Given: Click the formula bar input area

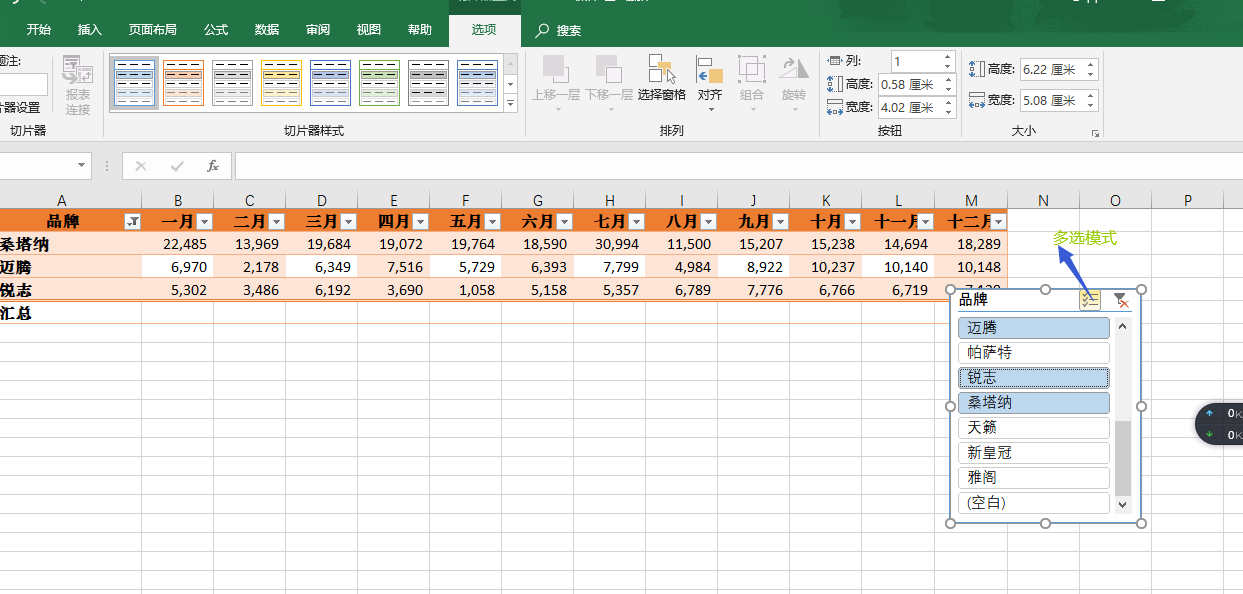Looking at the screenshot, I should 738,166.
